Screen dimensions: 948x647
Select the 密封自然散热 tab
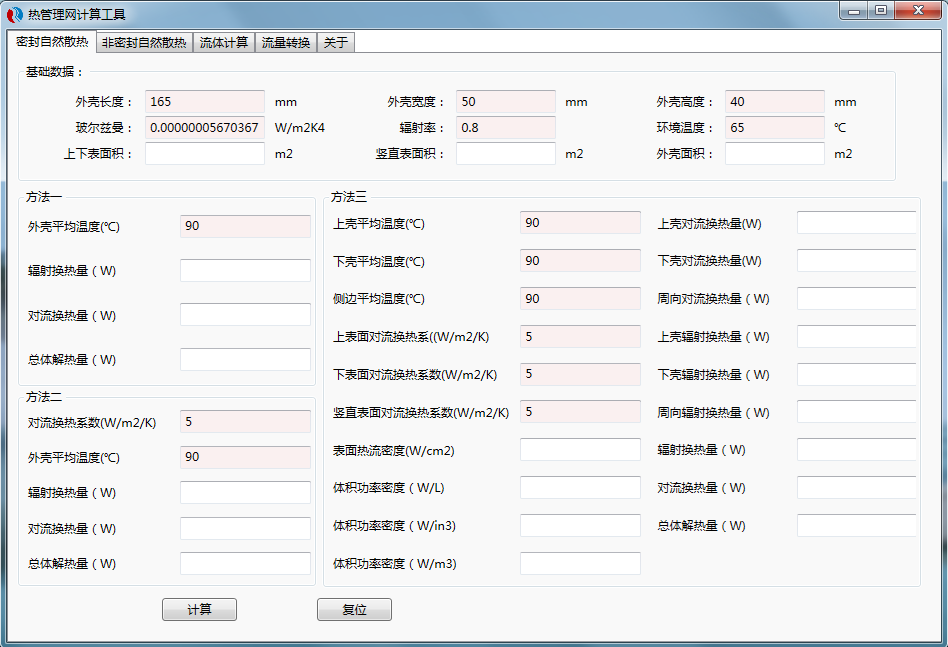click(54, 42)
